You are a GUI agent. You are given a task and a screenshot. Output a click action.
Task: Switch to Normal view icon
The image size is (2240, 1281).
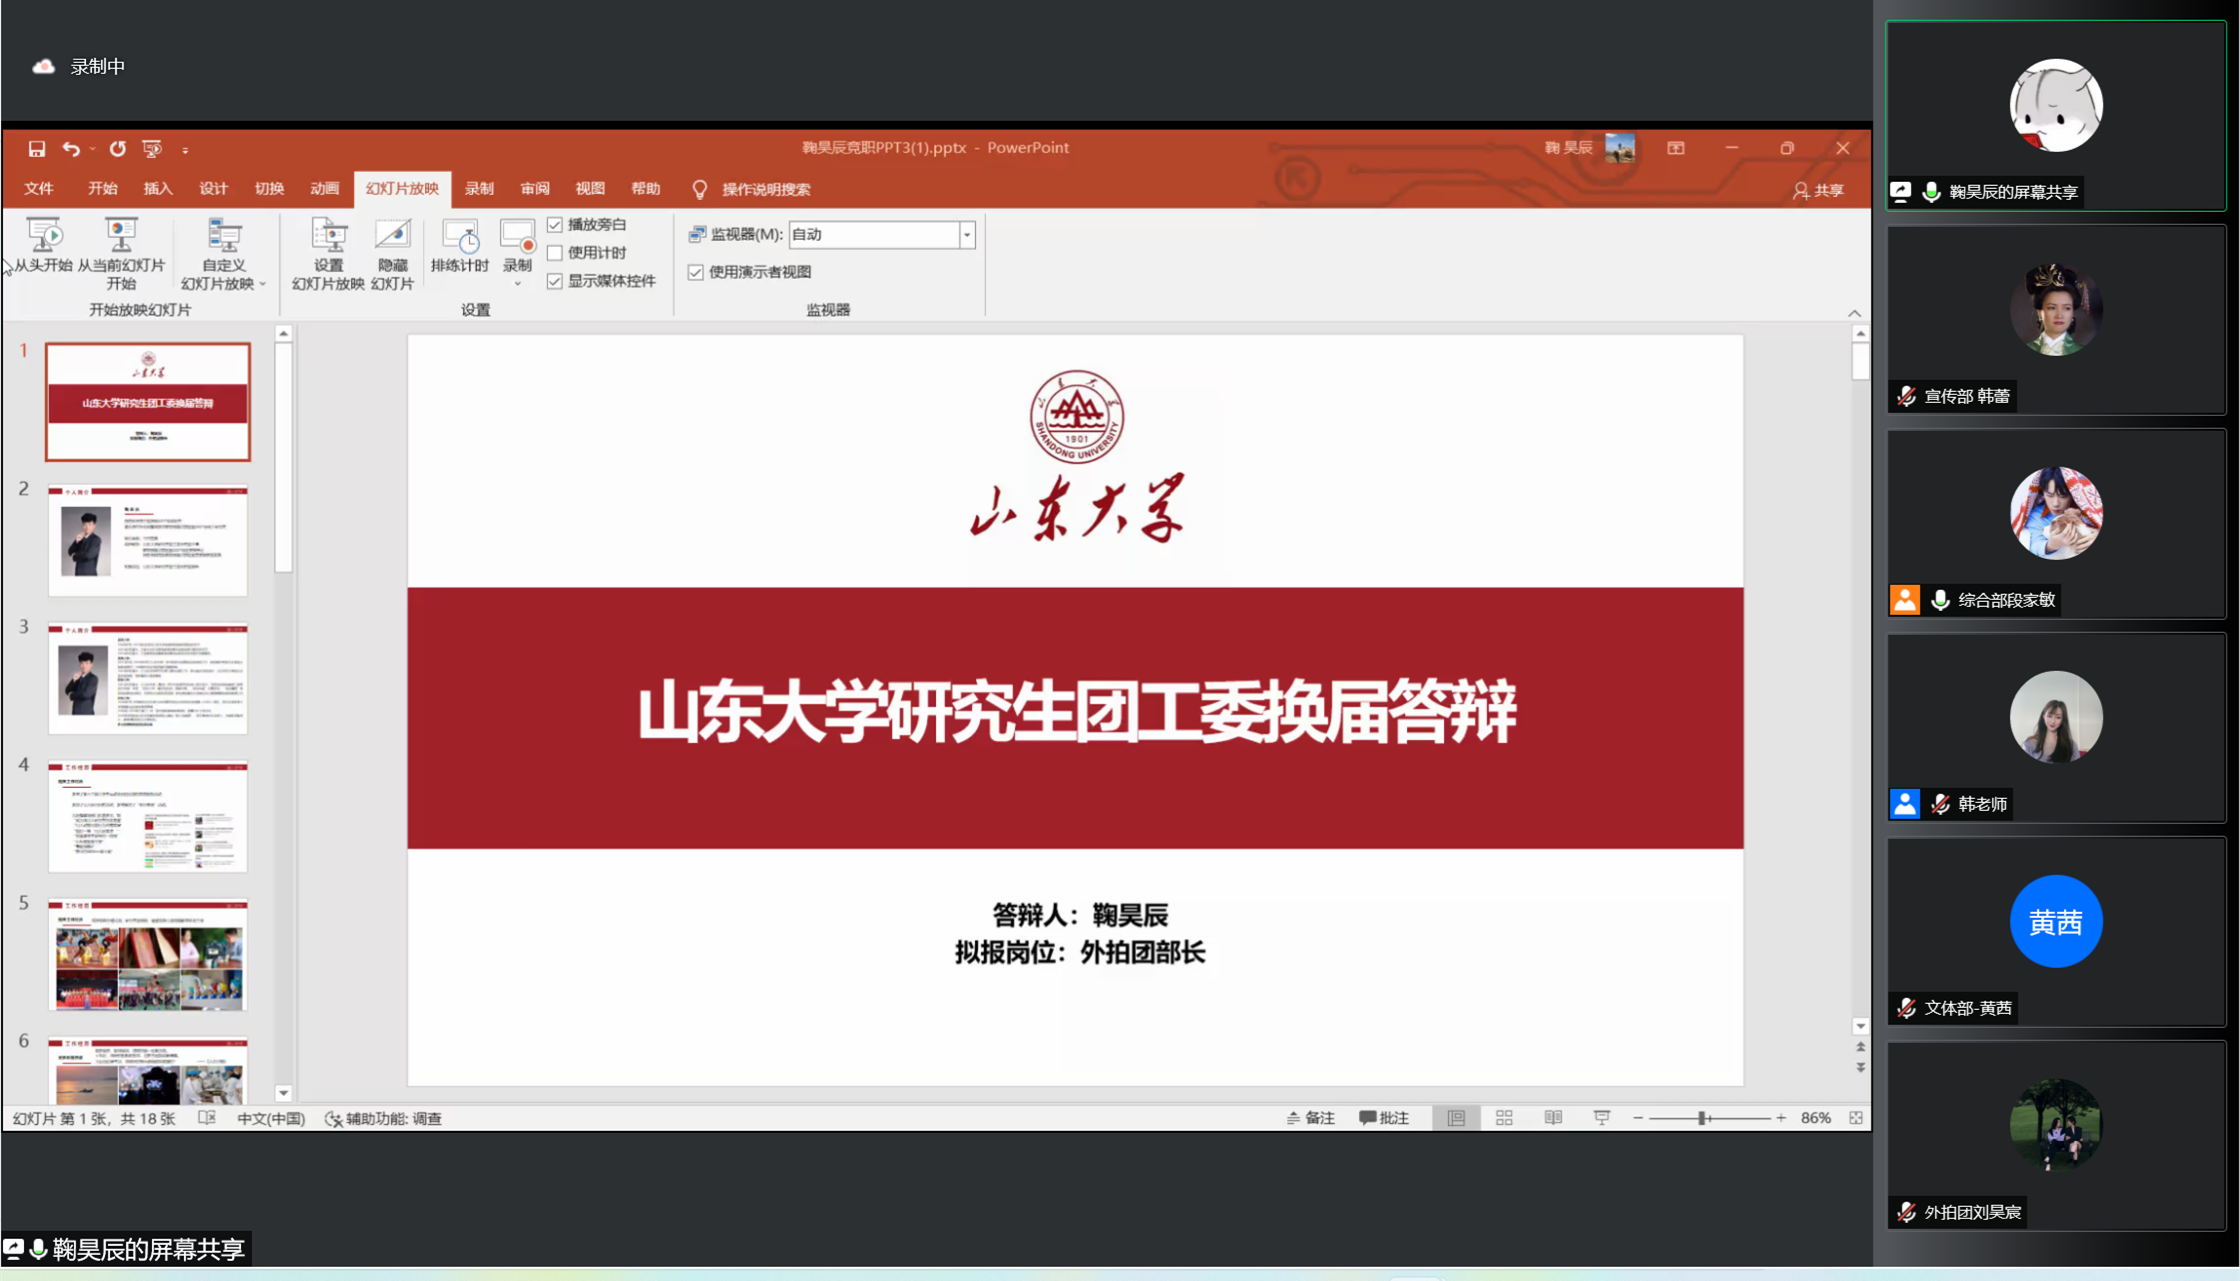[x=1456, y=1118]
